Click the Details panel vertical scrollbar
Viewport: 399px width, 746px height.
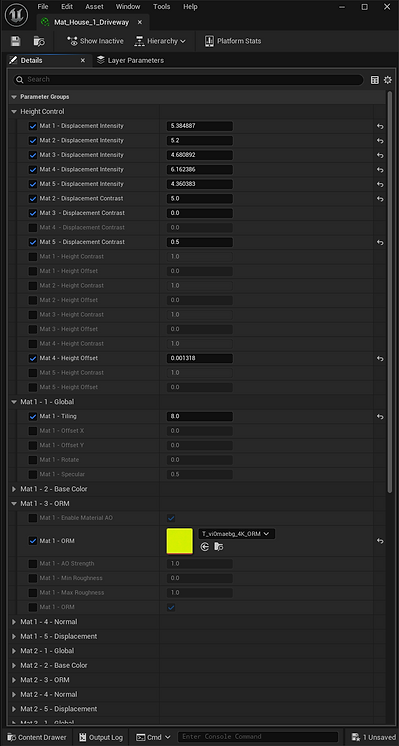(390, 293)
